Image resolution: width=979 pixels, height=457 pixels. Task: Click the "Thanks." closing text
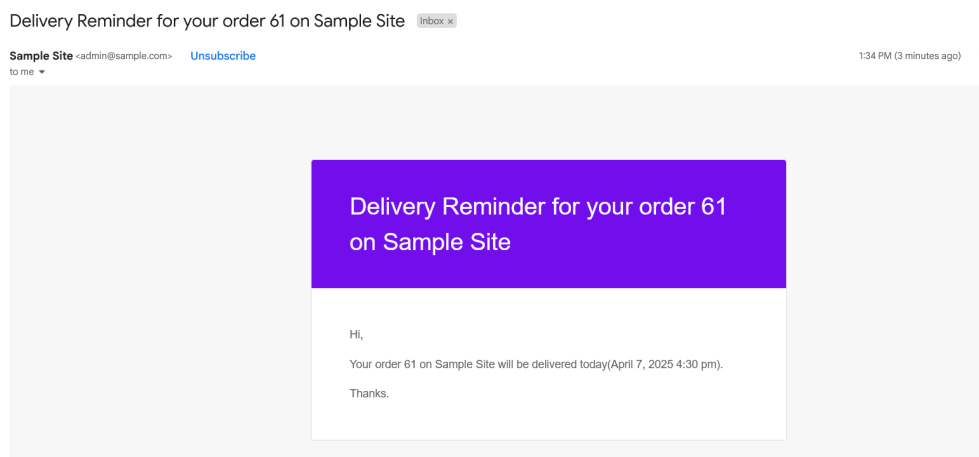(369, 393)
